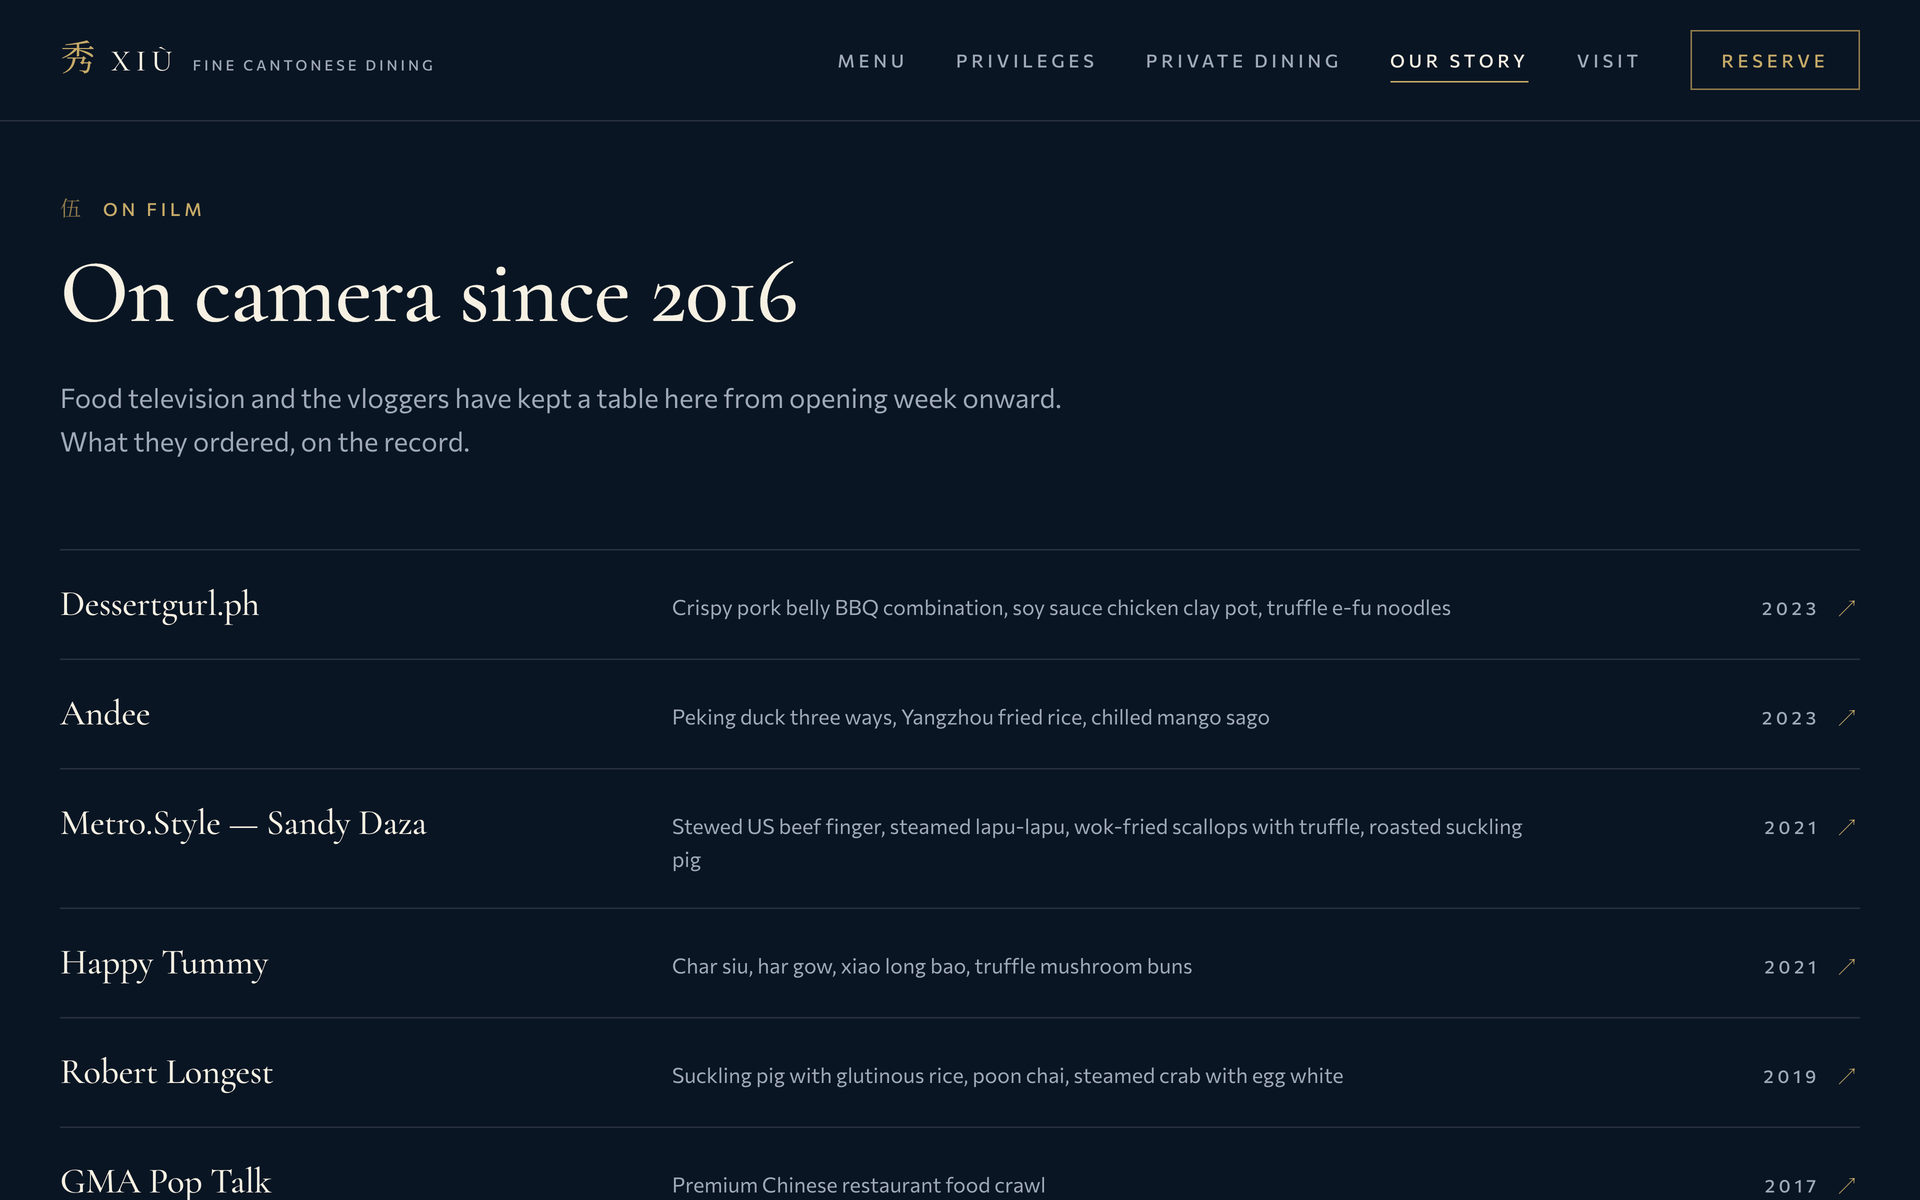
Task: Click 'Premium Chinese restaurant food crawl' text
Action: click(x=858, y=1185)
